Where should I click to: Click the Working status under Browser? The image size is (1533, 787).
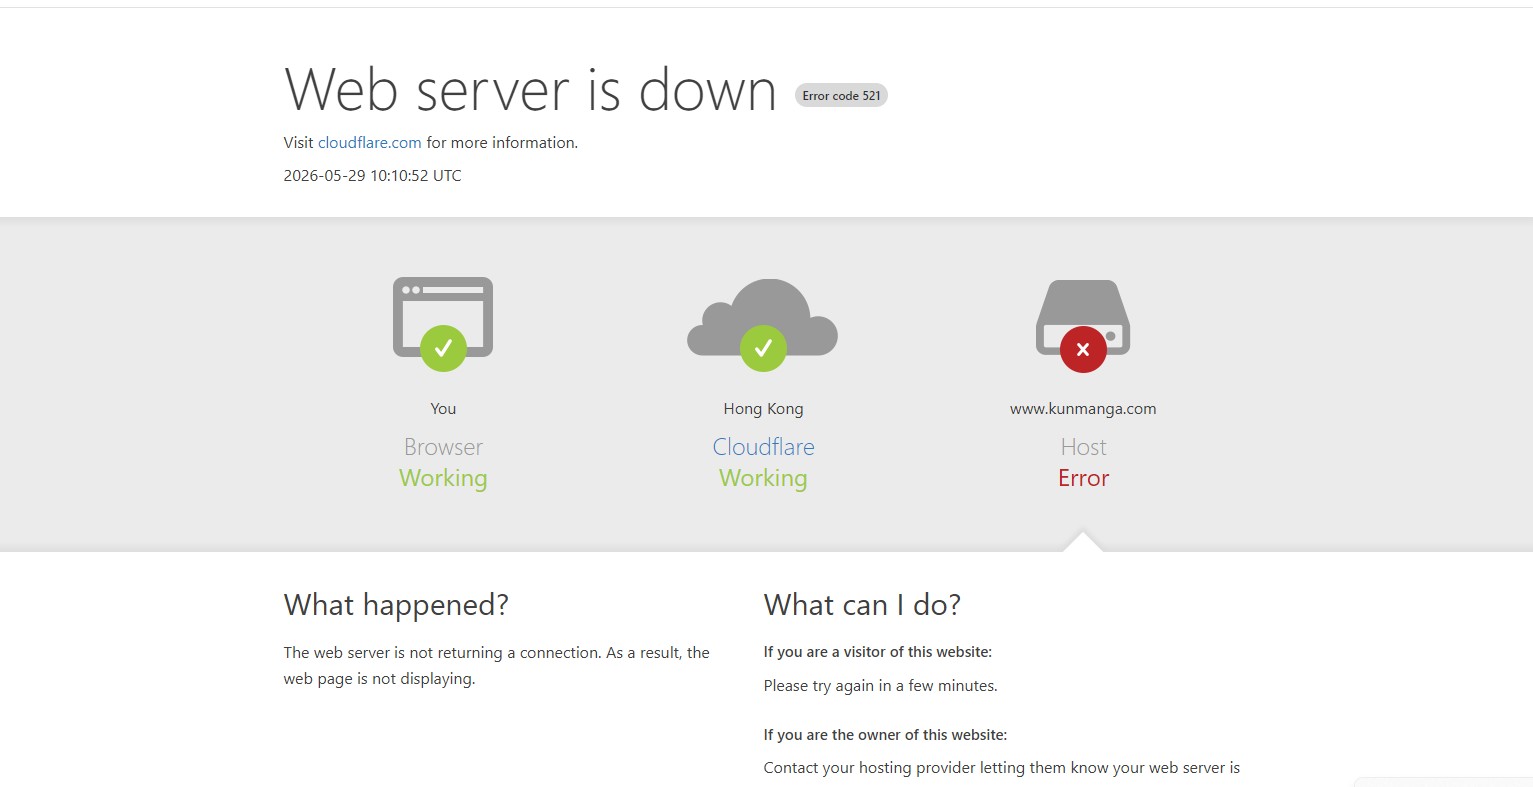[443, 478]
